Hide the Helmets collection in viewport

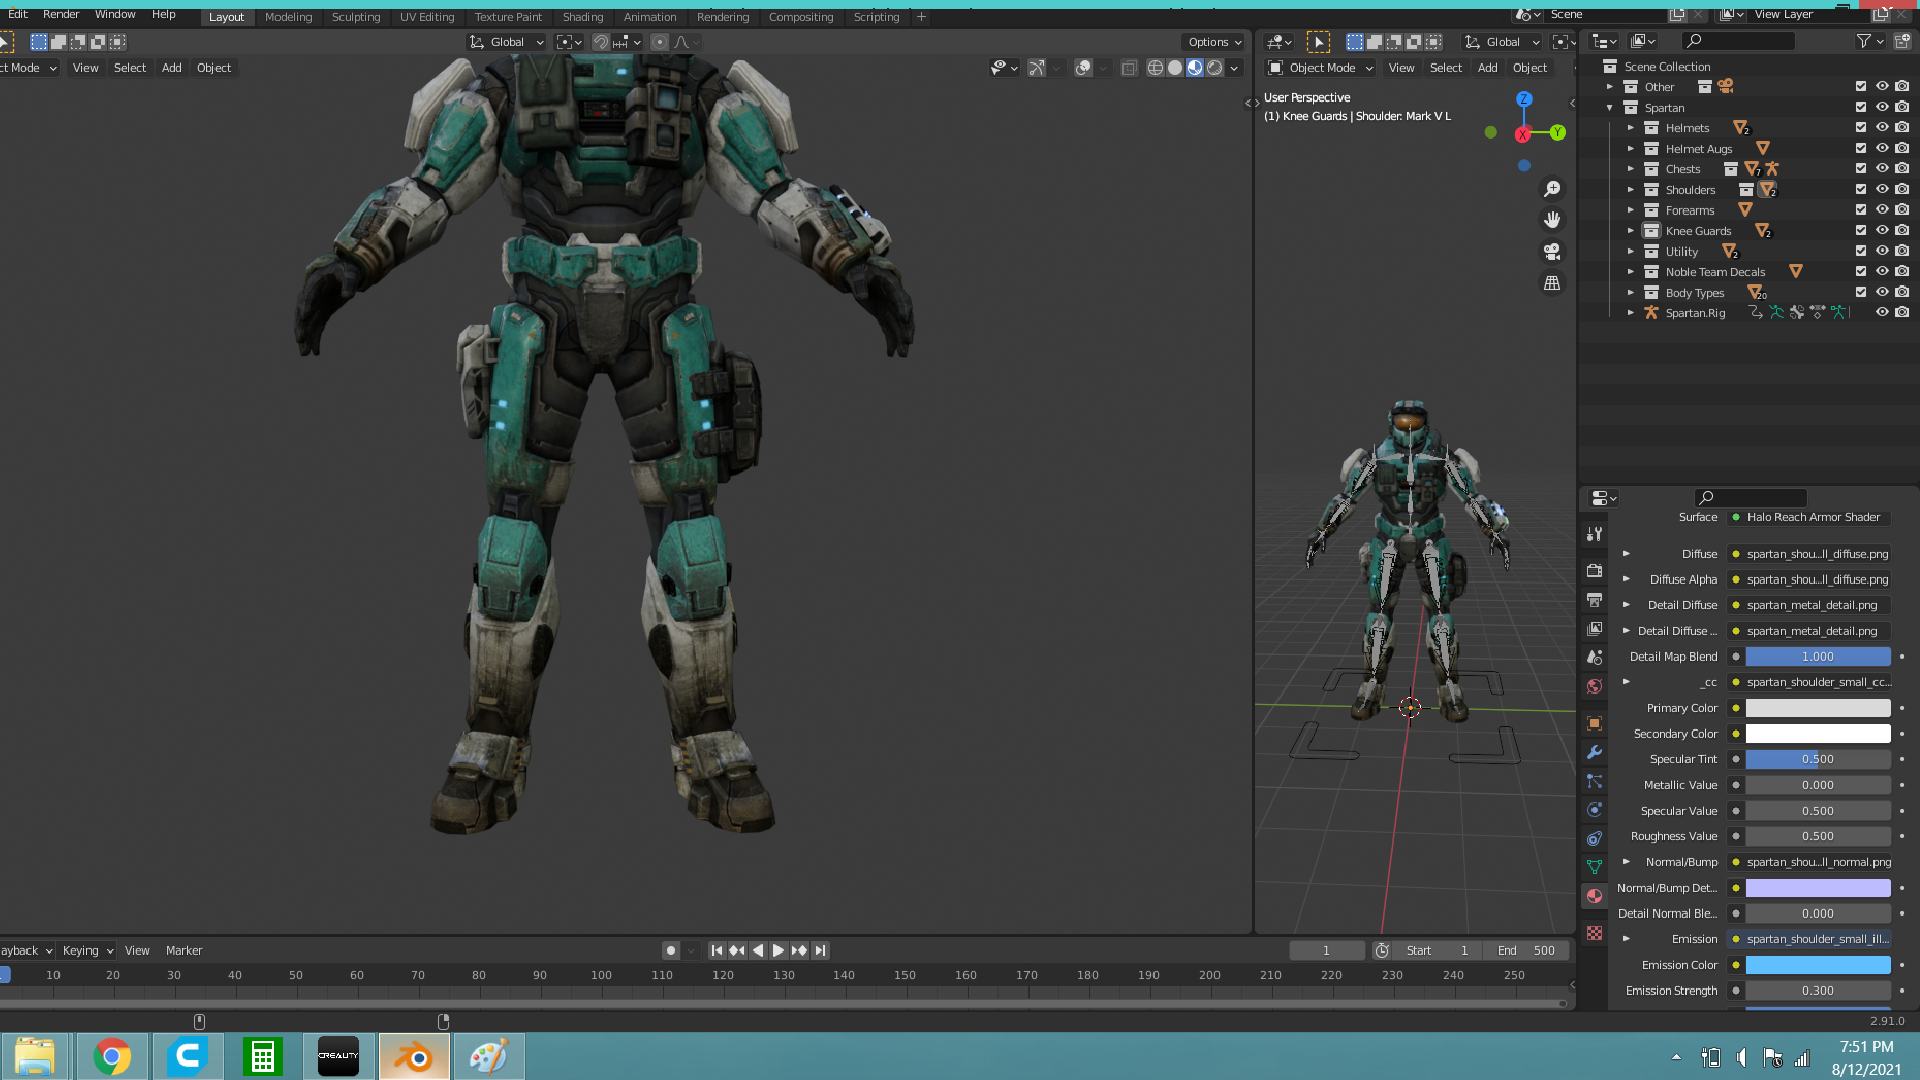(1882, 128)
